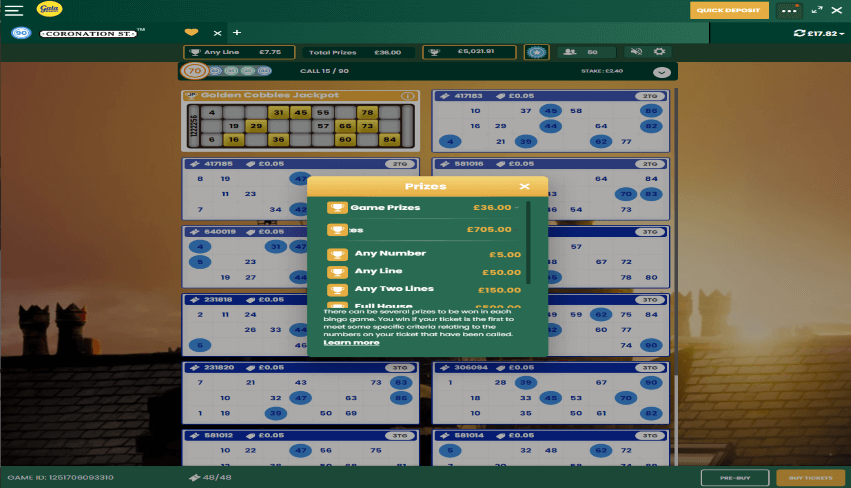Click the STAKE: £2.40 label
This screenshot has width=851, height=488.
click(602, 71)
